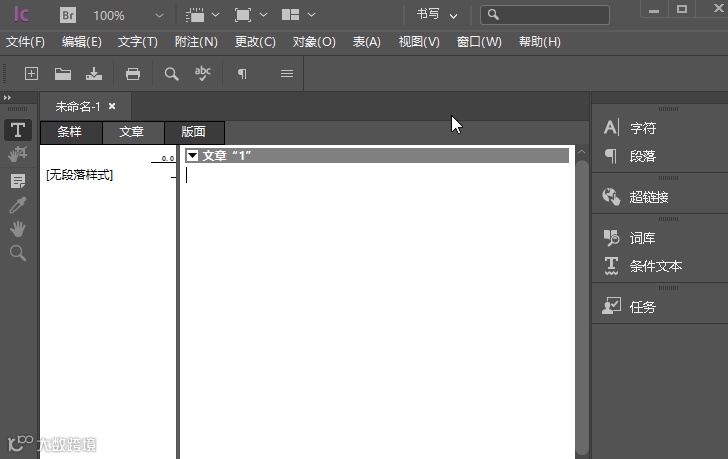Select the Position tool

point(18,154)
